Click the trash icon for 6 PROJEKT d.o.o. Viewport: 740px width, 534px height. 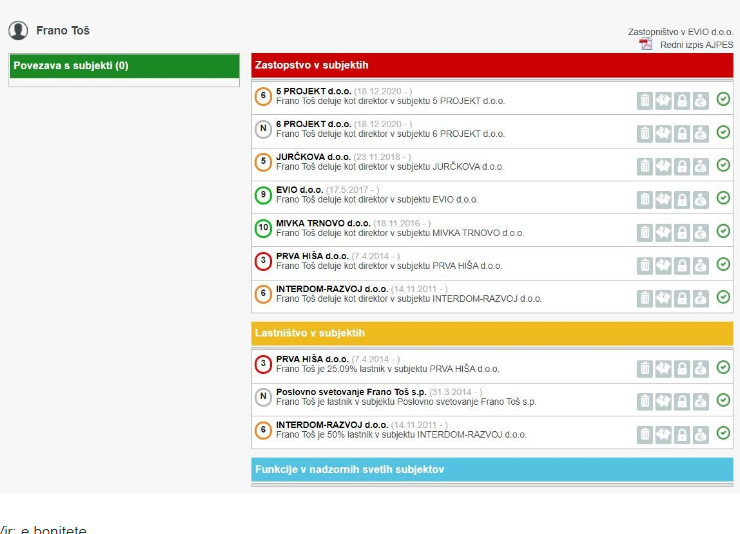coord(645,132)
